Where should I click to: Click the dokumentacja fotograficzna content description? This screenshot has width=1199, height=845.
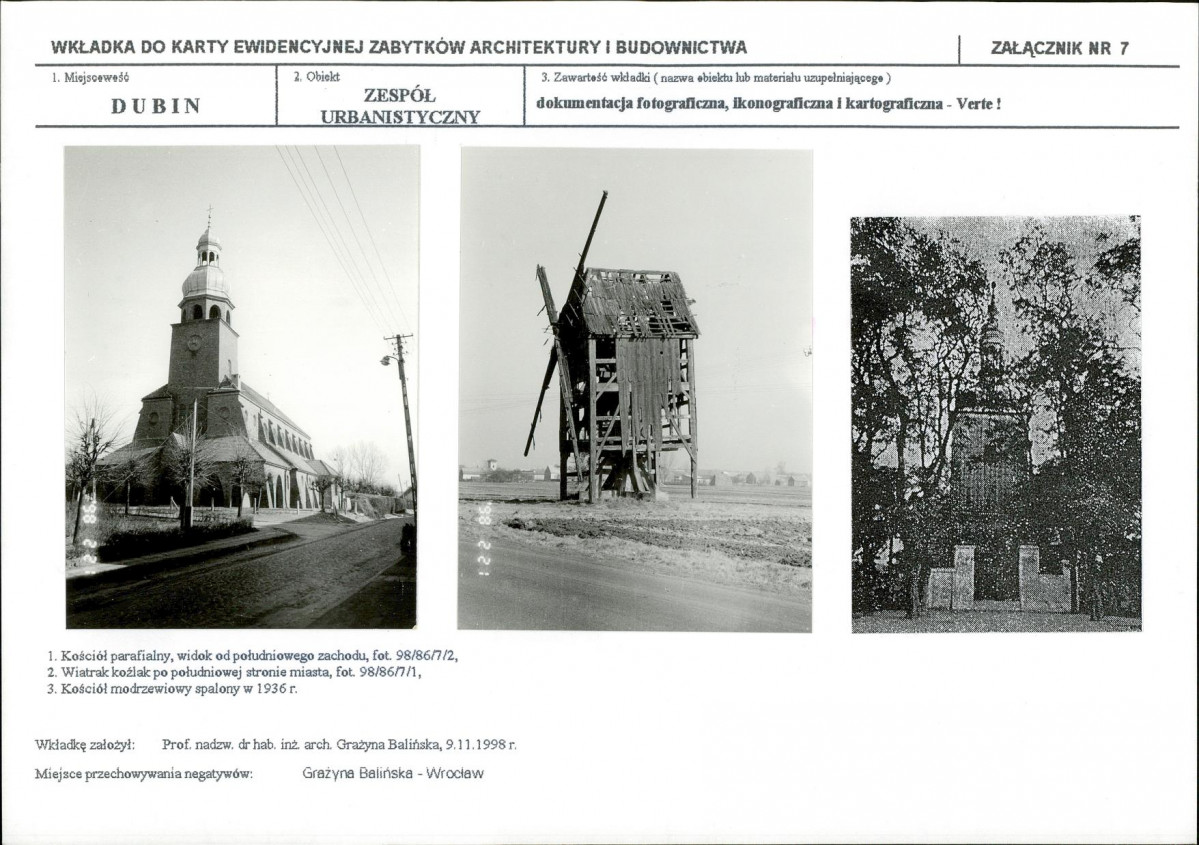[x=768, y=103]
